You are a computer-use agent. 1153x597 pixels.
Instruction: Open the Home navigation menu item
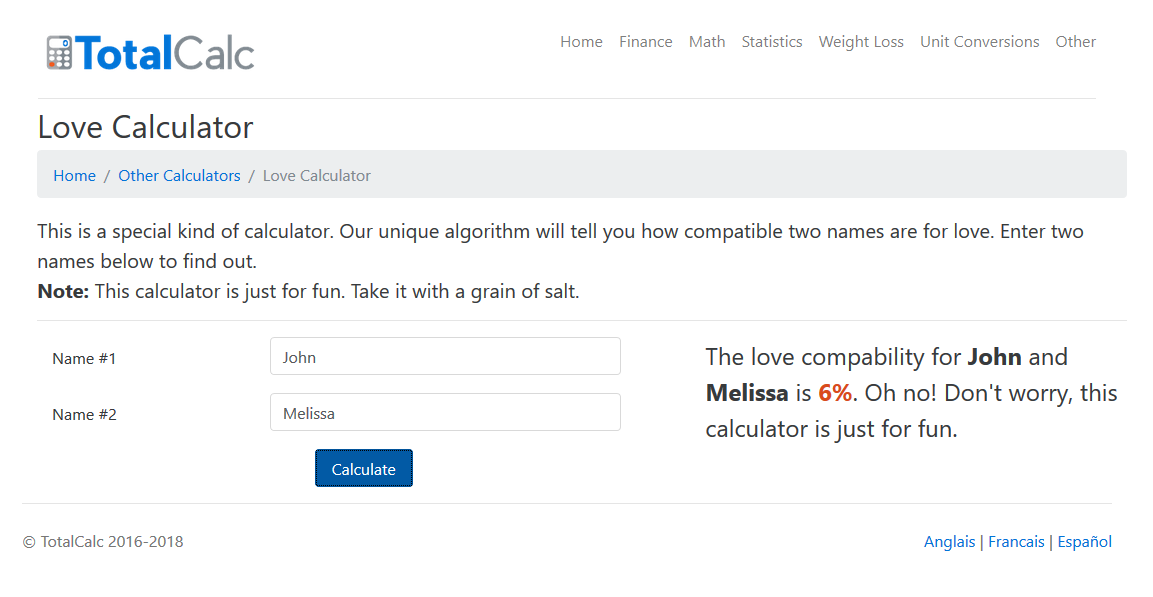(x=581, y=41)
